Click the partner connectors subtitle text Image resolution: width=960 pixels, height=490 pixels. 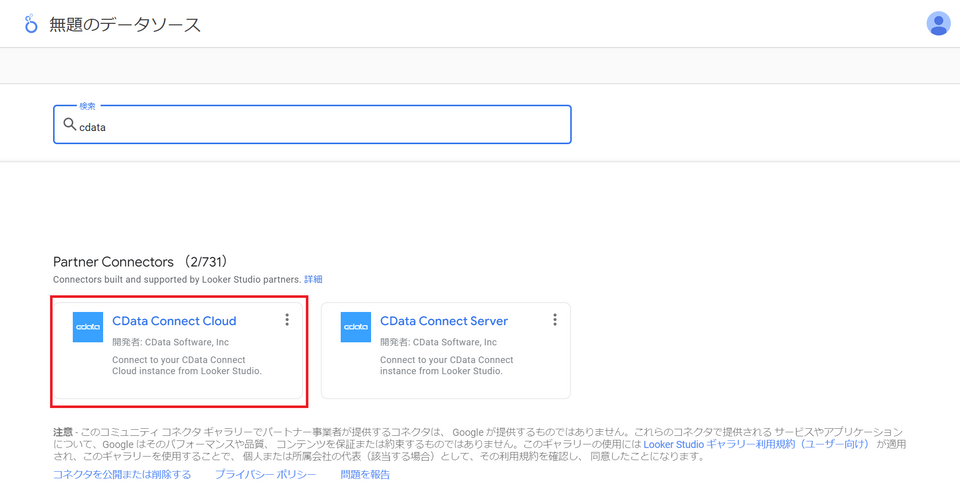[x=178, y=279]
